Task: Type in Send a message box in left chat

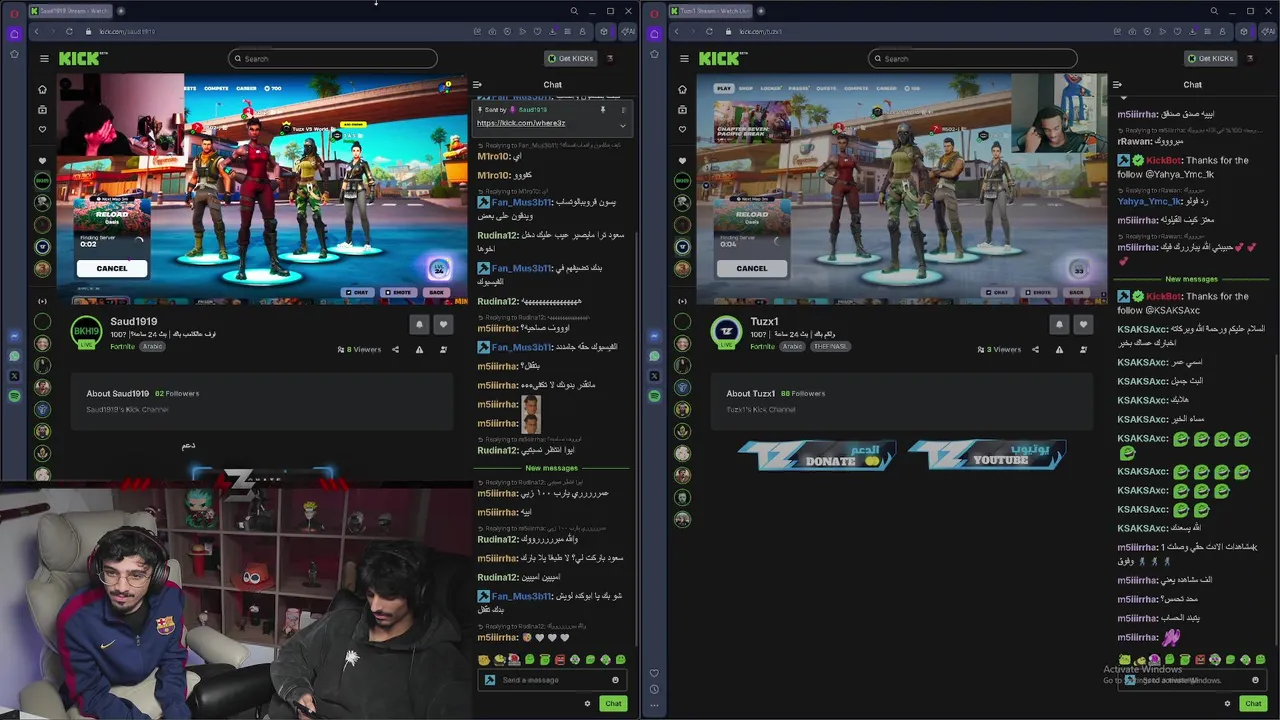Action: coord(552,680)
